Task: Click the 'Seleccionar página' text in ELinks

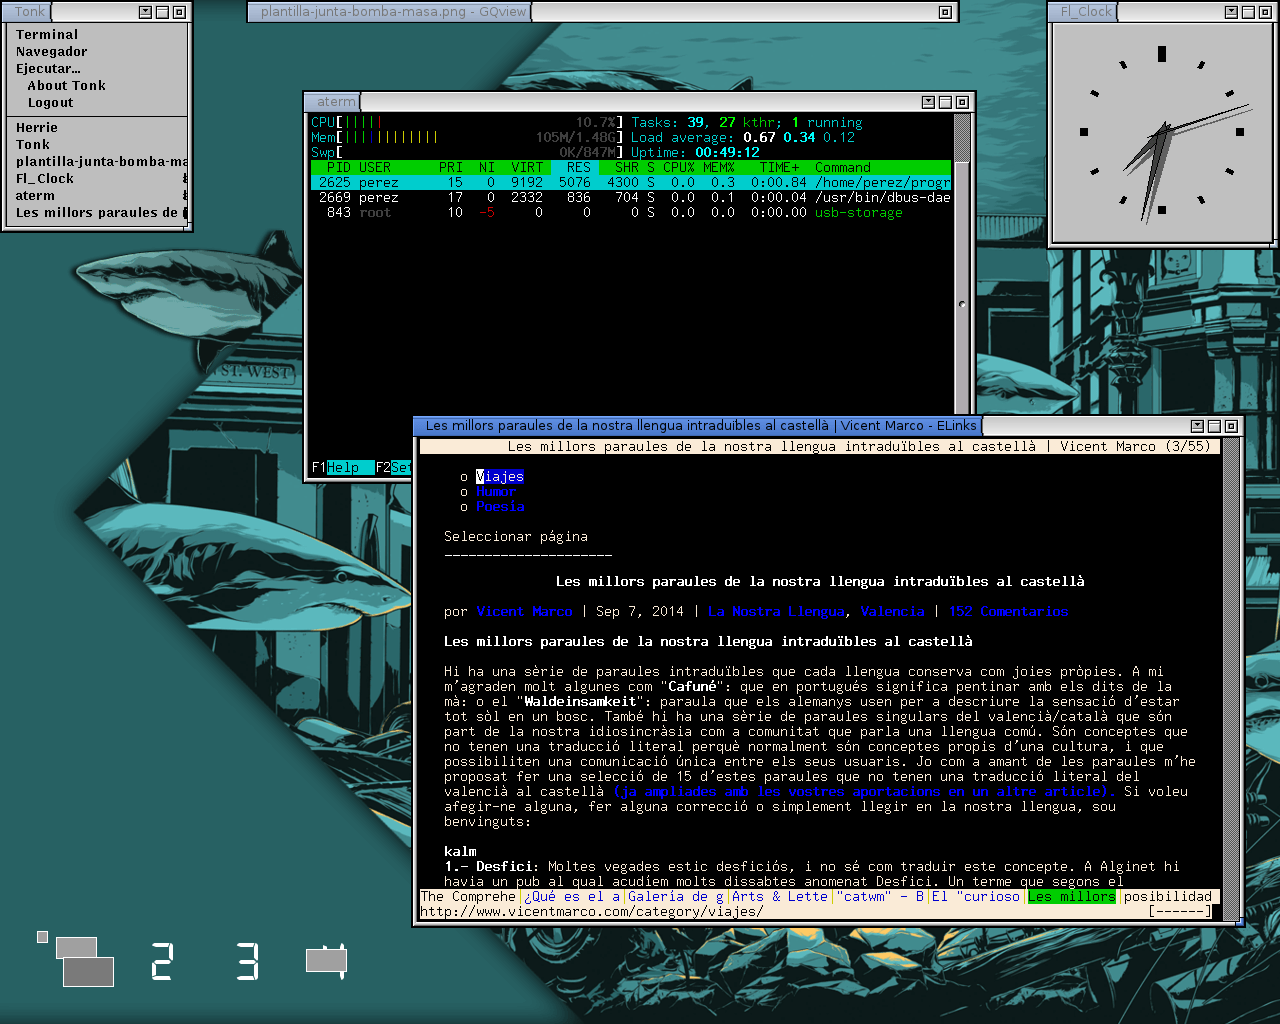Action: click(x=516, y=537)
